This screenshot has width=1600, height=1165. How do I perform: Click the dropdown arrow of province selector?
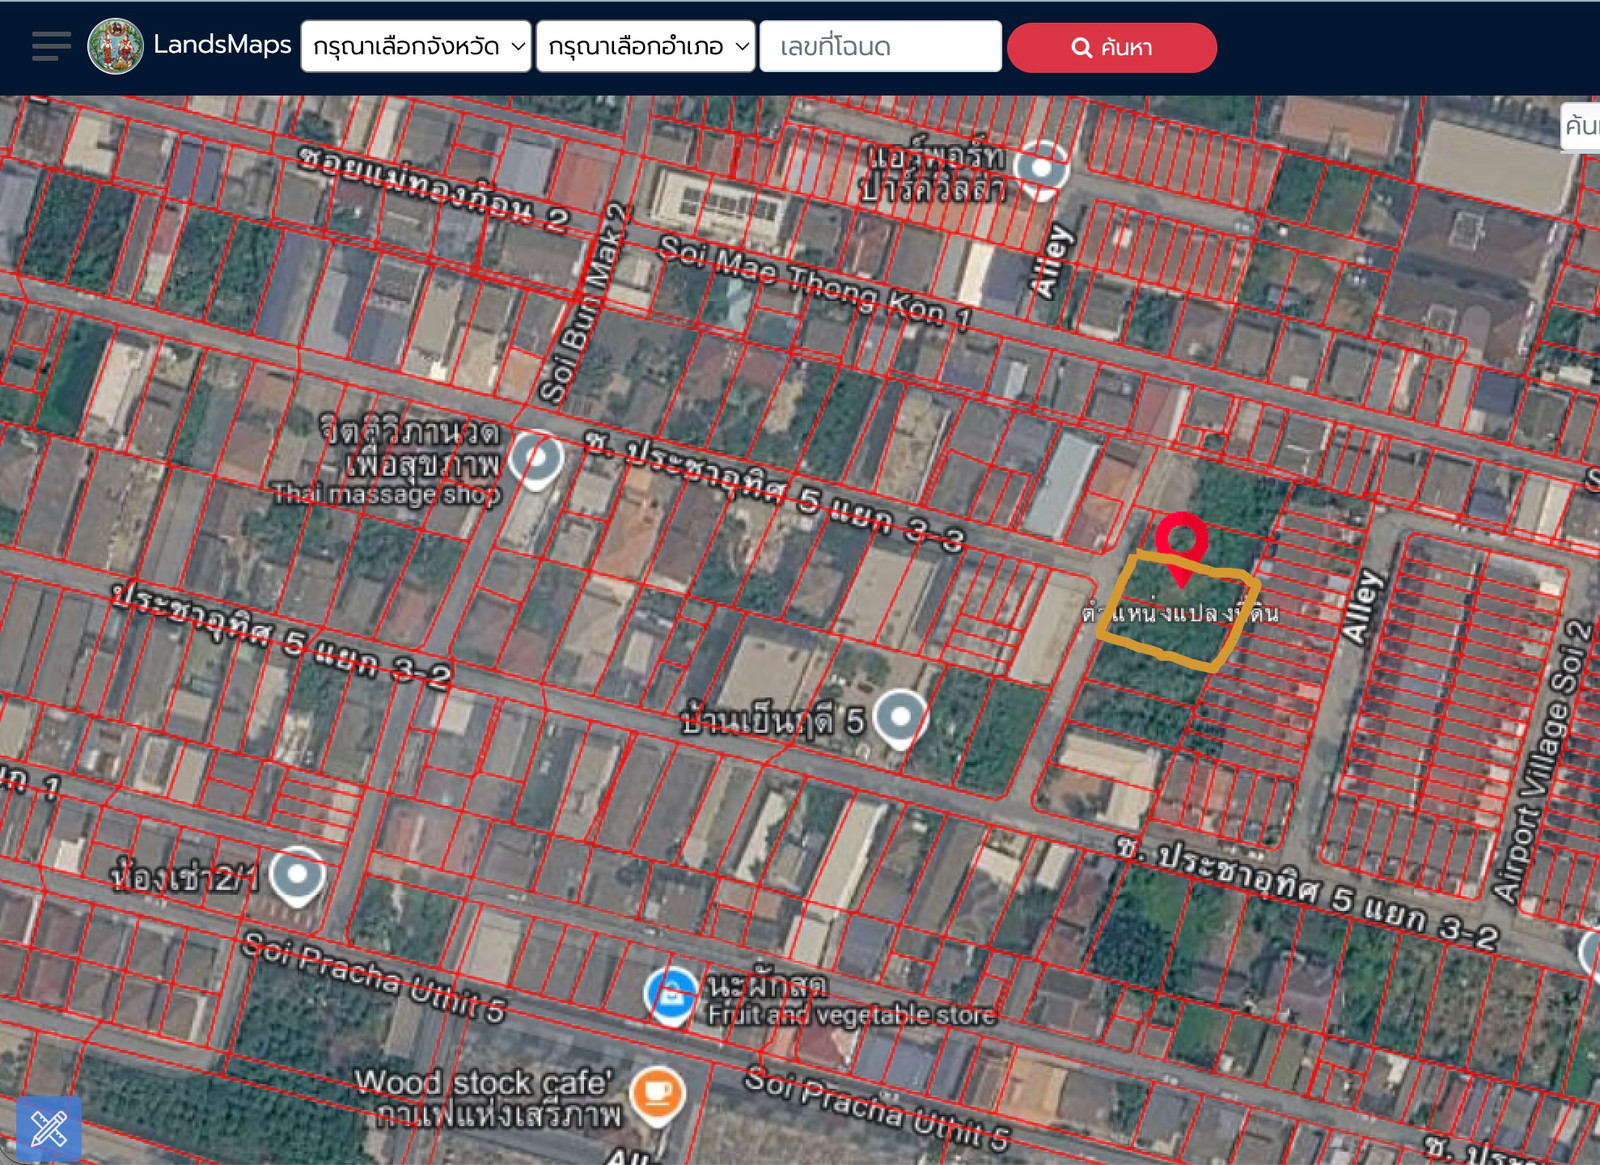[x=518, y=46]
